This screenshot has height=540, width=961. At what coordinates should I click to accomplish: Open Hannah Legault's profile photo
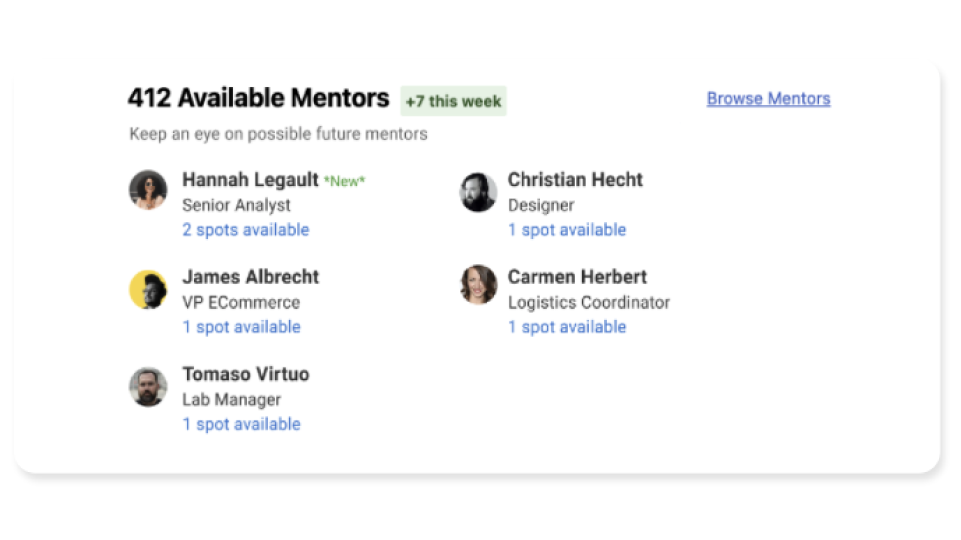click(x=148, y=190)
